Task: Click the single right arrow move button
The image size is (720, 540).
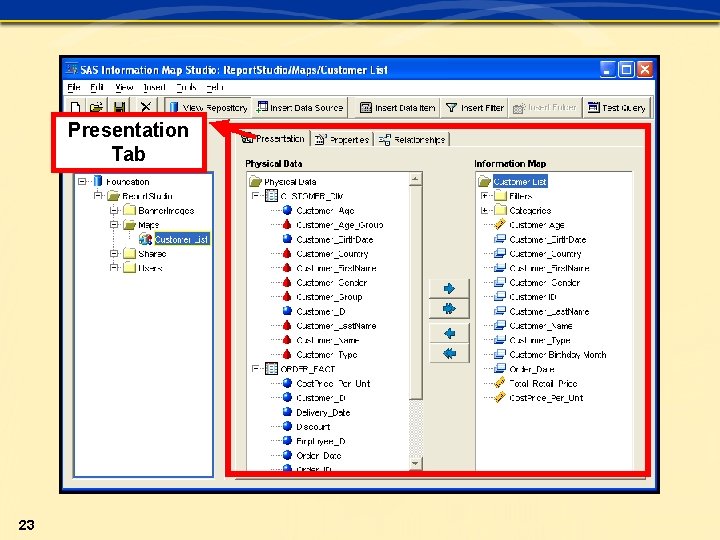Action: (x=449, y=288)
